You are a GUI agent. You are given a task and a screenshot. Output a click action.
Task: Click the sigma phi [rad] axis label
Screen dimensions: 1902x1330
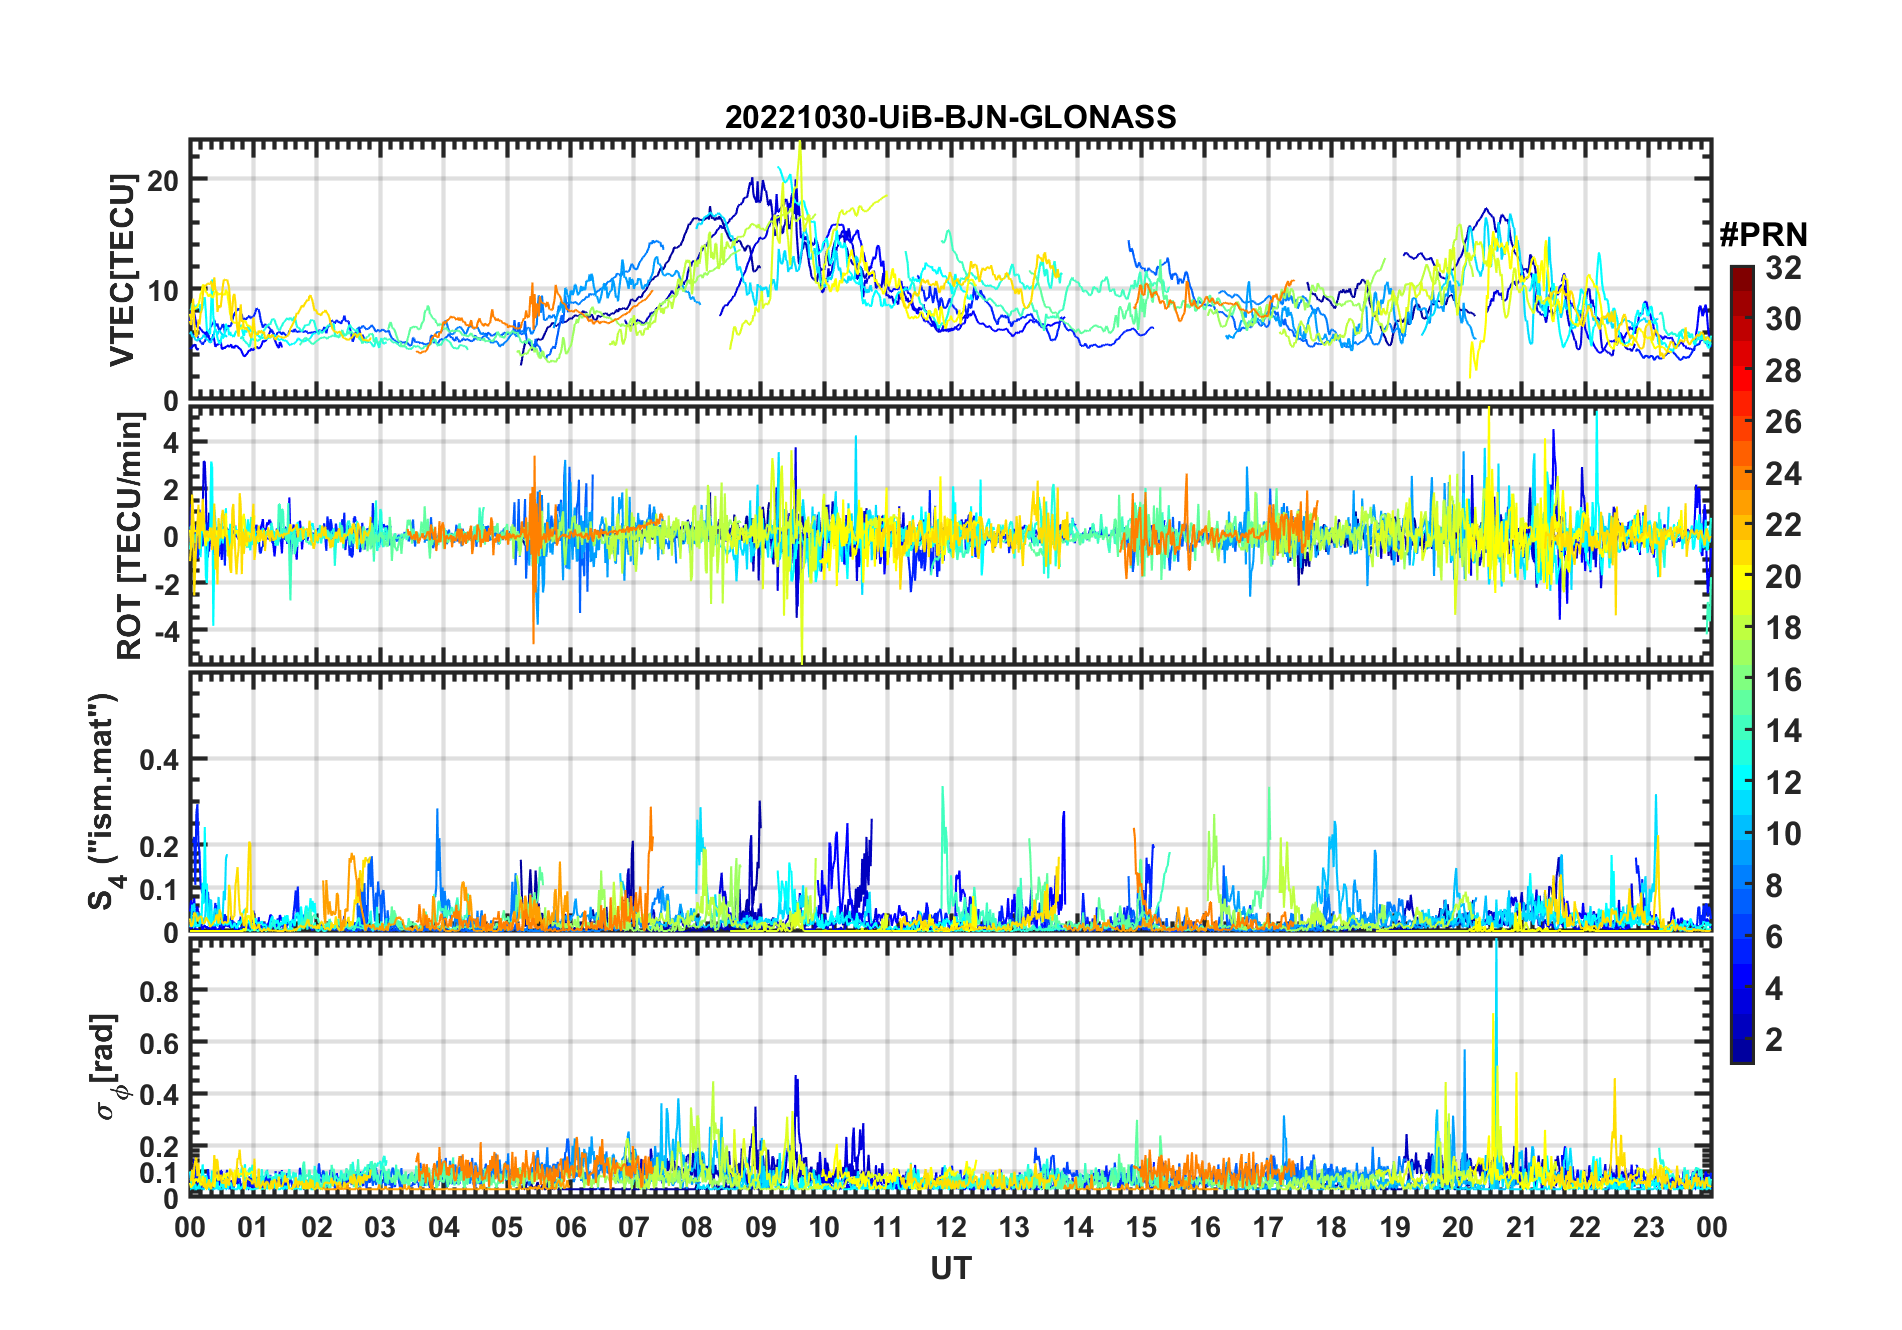coord(111,1066)
